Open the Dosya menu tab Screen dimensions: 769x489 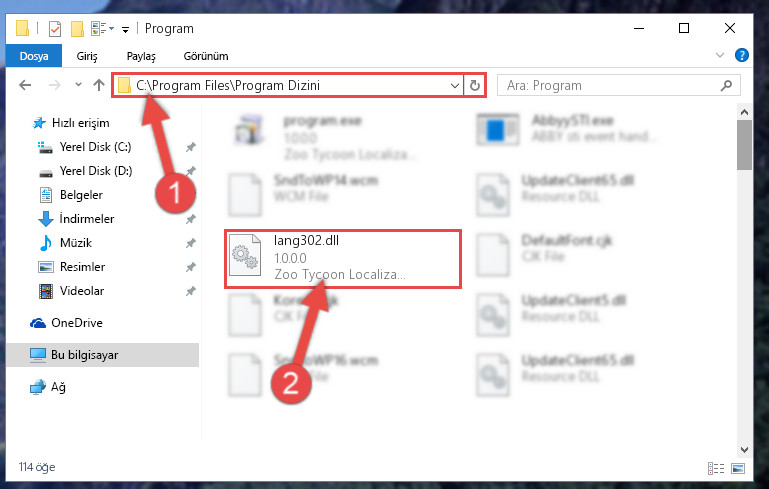click(x=34, y=56)
